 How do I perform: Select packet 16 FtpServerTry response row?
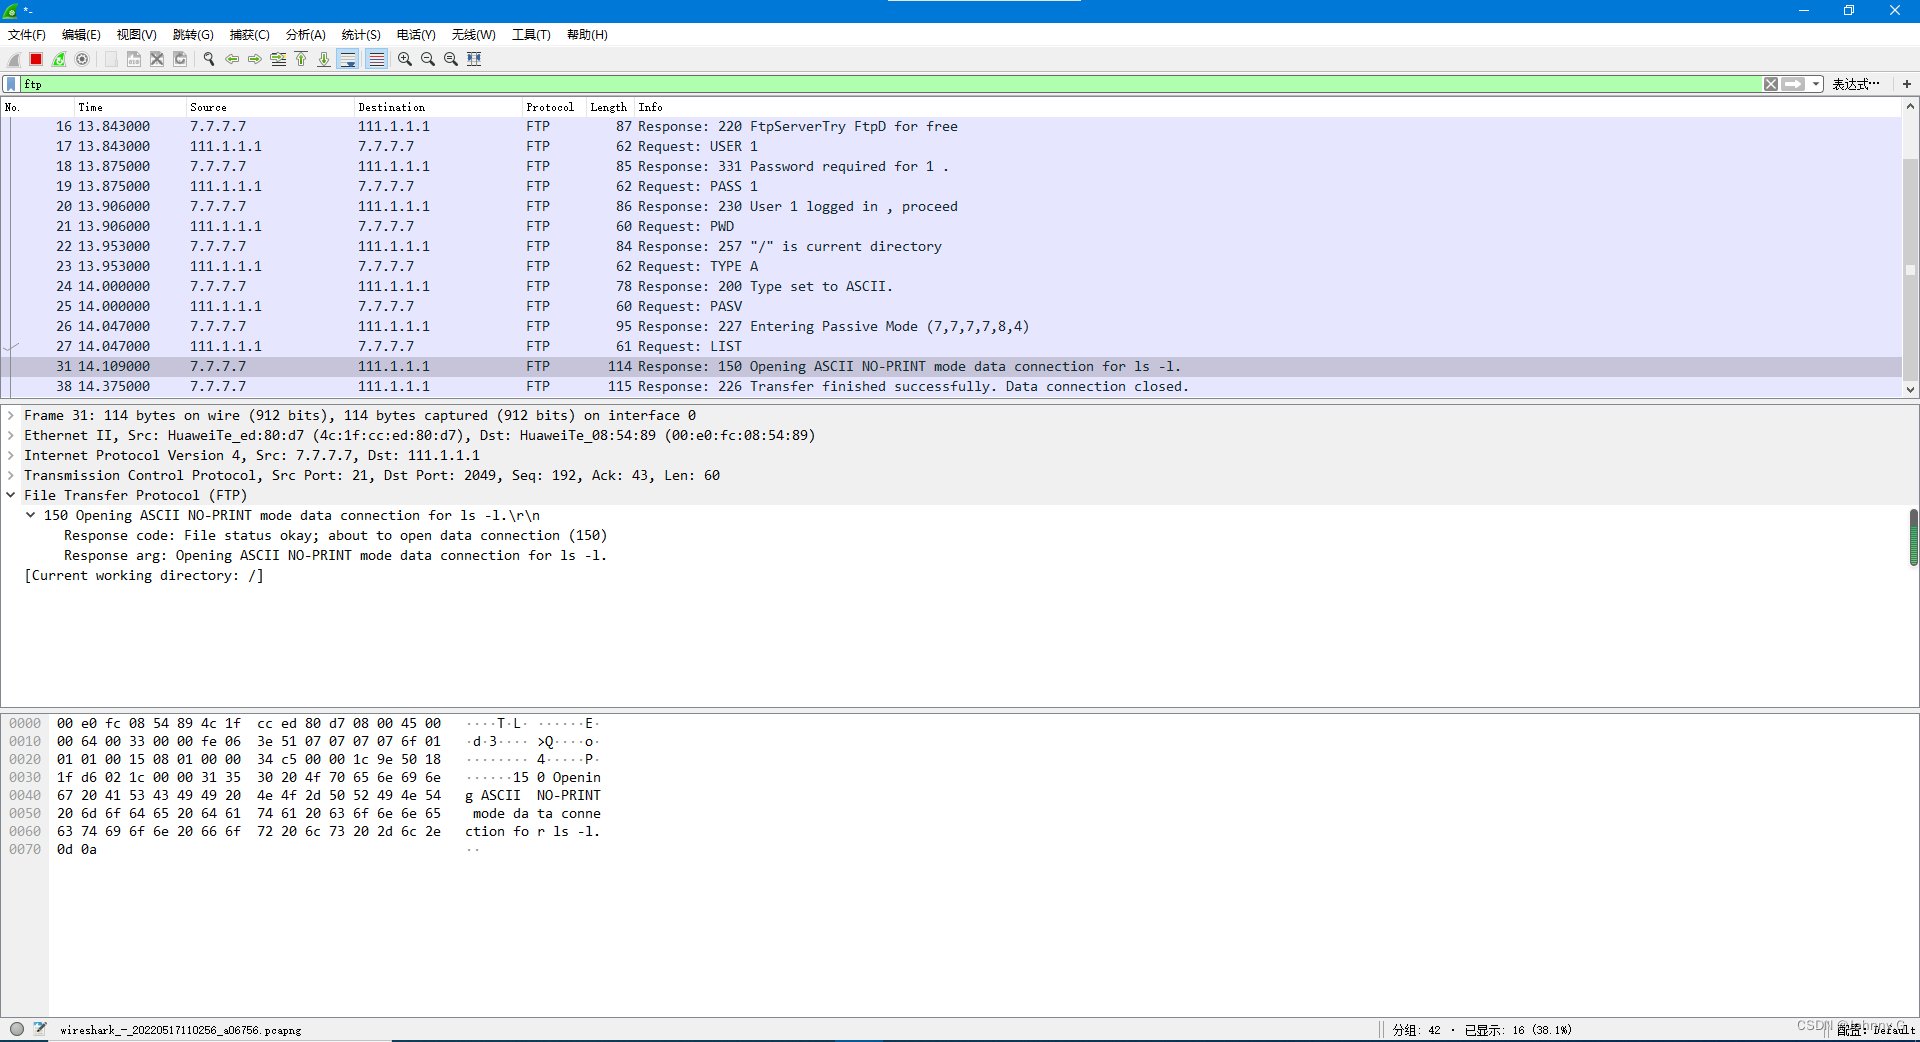951,127
